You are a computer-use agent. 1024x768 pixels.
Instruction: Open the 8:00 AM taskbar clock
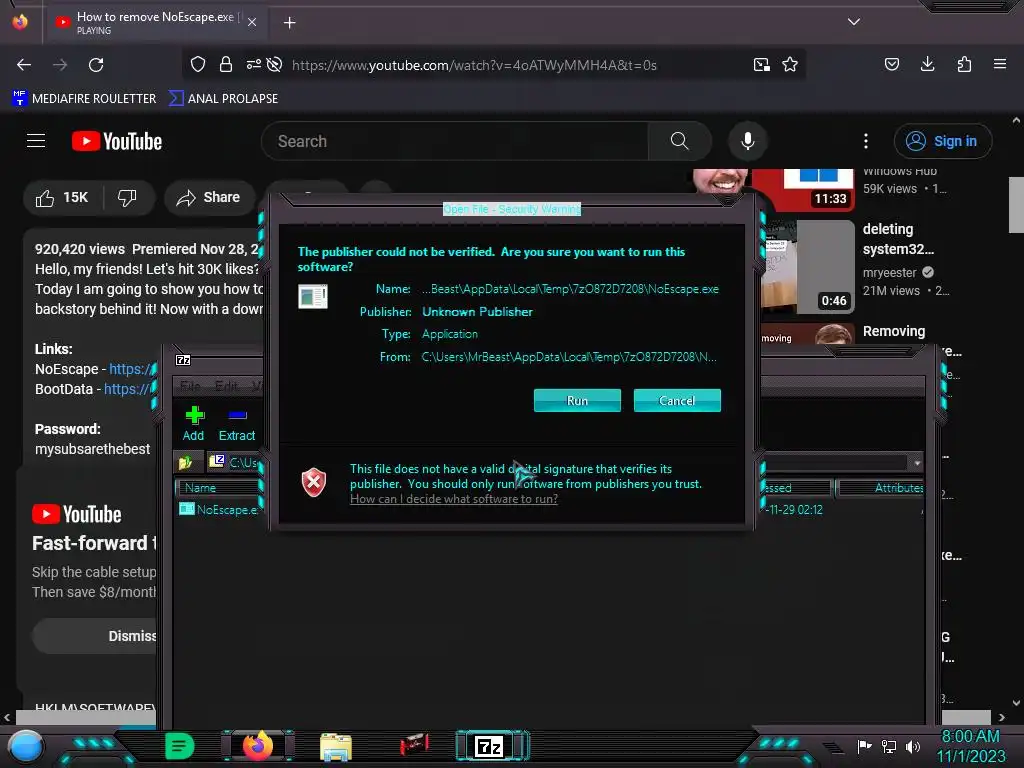click(x=970, y=746)
